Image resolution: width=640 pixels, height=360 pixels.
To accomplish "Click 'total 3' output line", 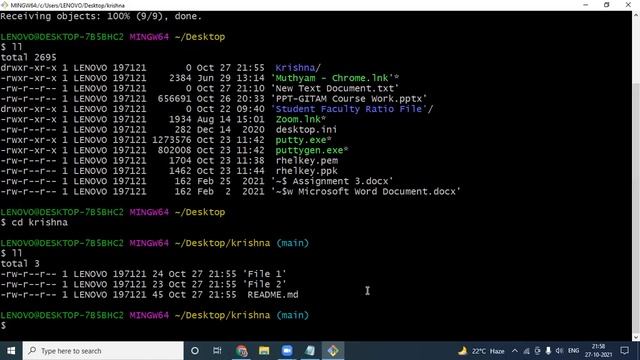I will click(x=20, y=264).
